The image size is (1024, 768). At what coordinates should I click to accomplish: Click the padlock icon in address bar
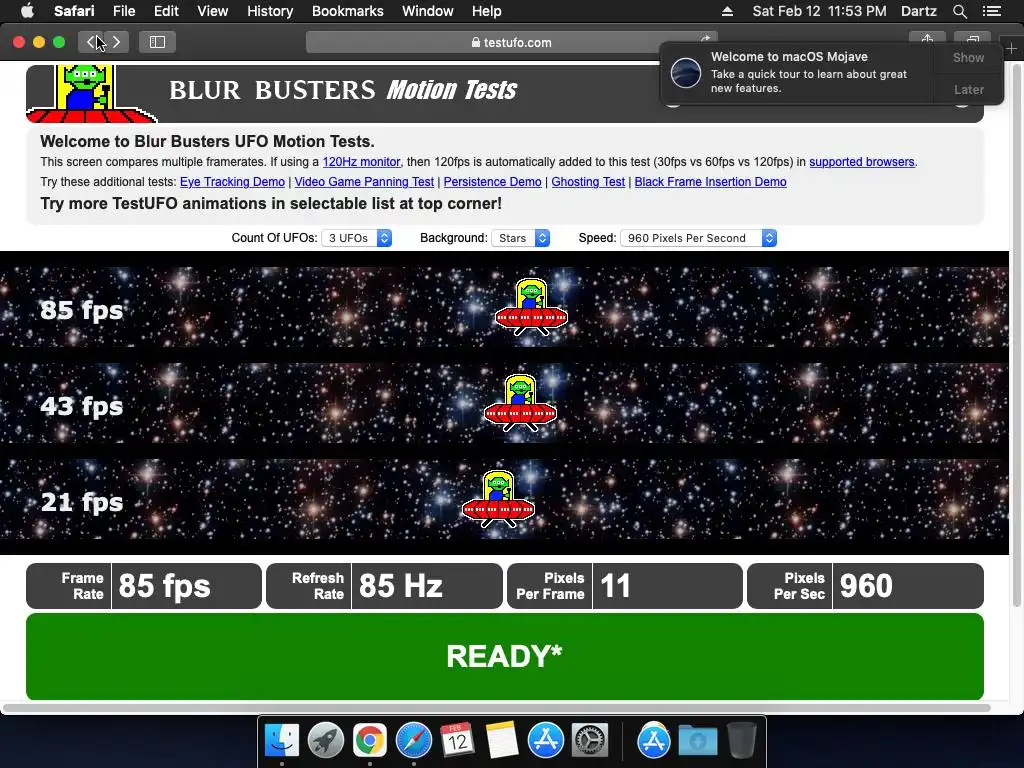point(476,42)
